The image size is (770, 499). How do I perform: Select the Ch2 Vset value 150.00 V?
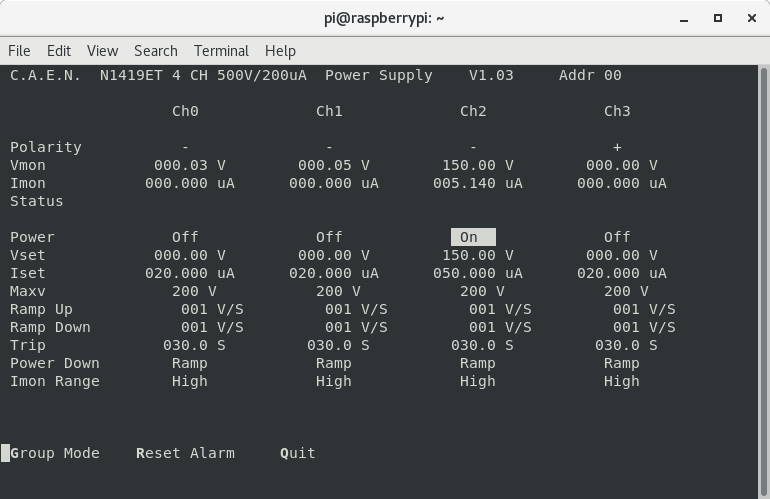pos(477,255)
